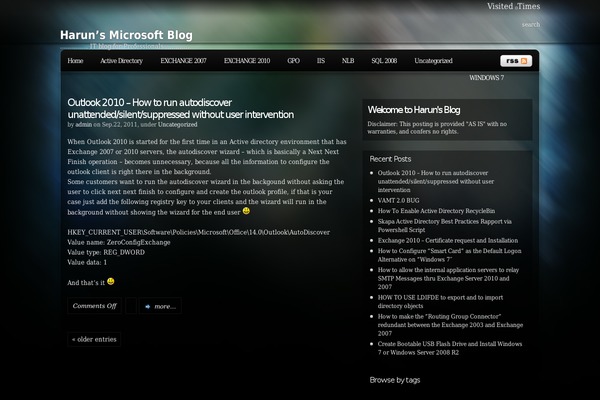This screenshot has height=400, width=600.
Task: Click the search field in the header
Action: 531,24
